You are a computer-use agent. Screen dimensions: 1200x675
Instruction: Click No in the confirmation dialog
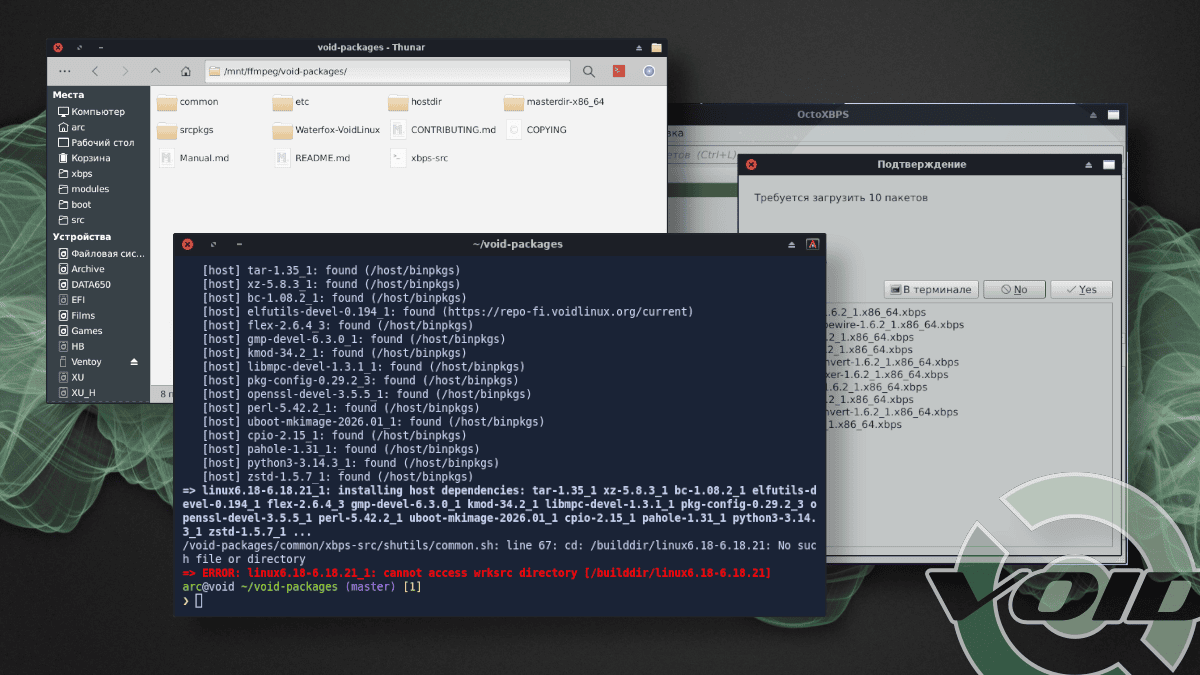[1014, 290]
